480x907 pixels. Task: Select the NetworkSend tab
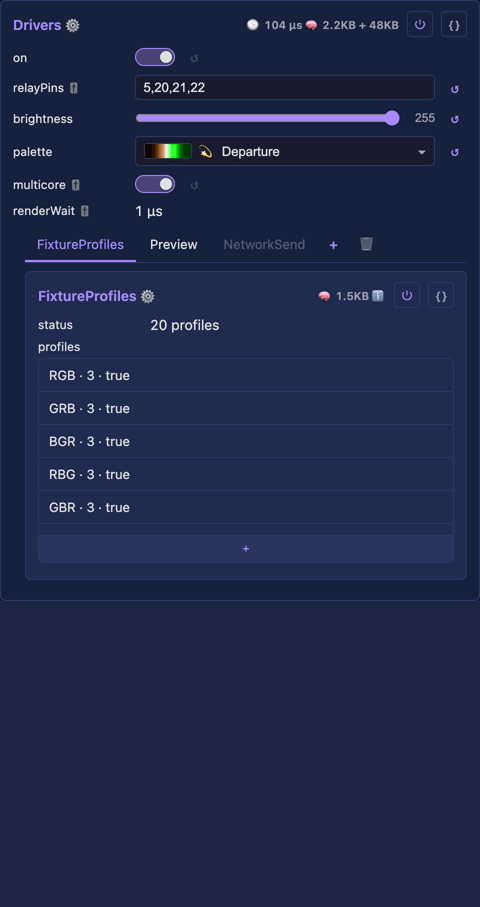[x=264, y=244]
